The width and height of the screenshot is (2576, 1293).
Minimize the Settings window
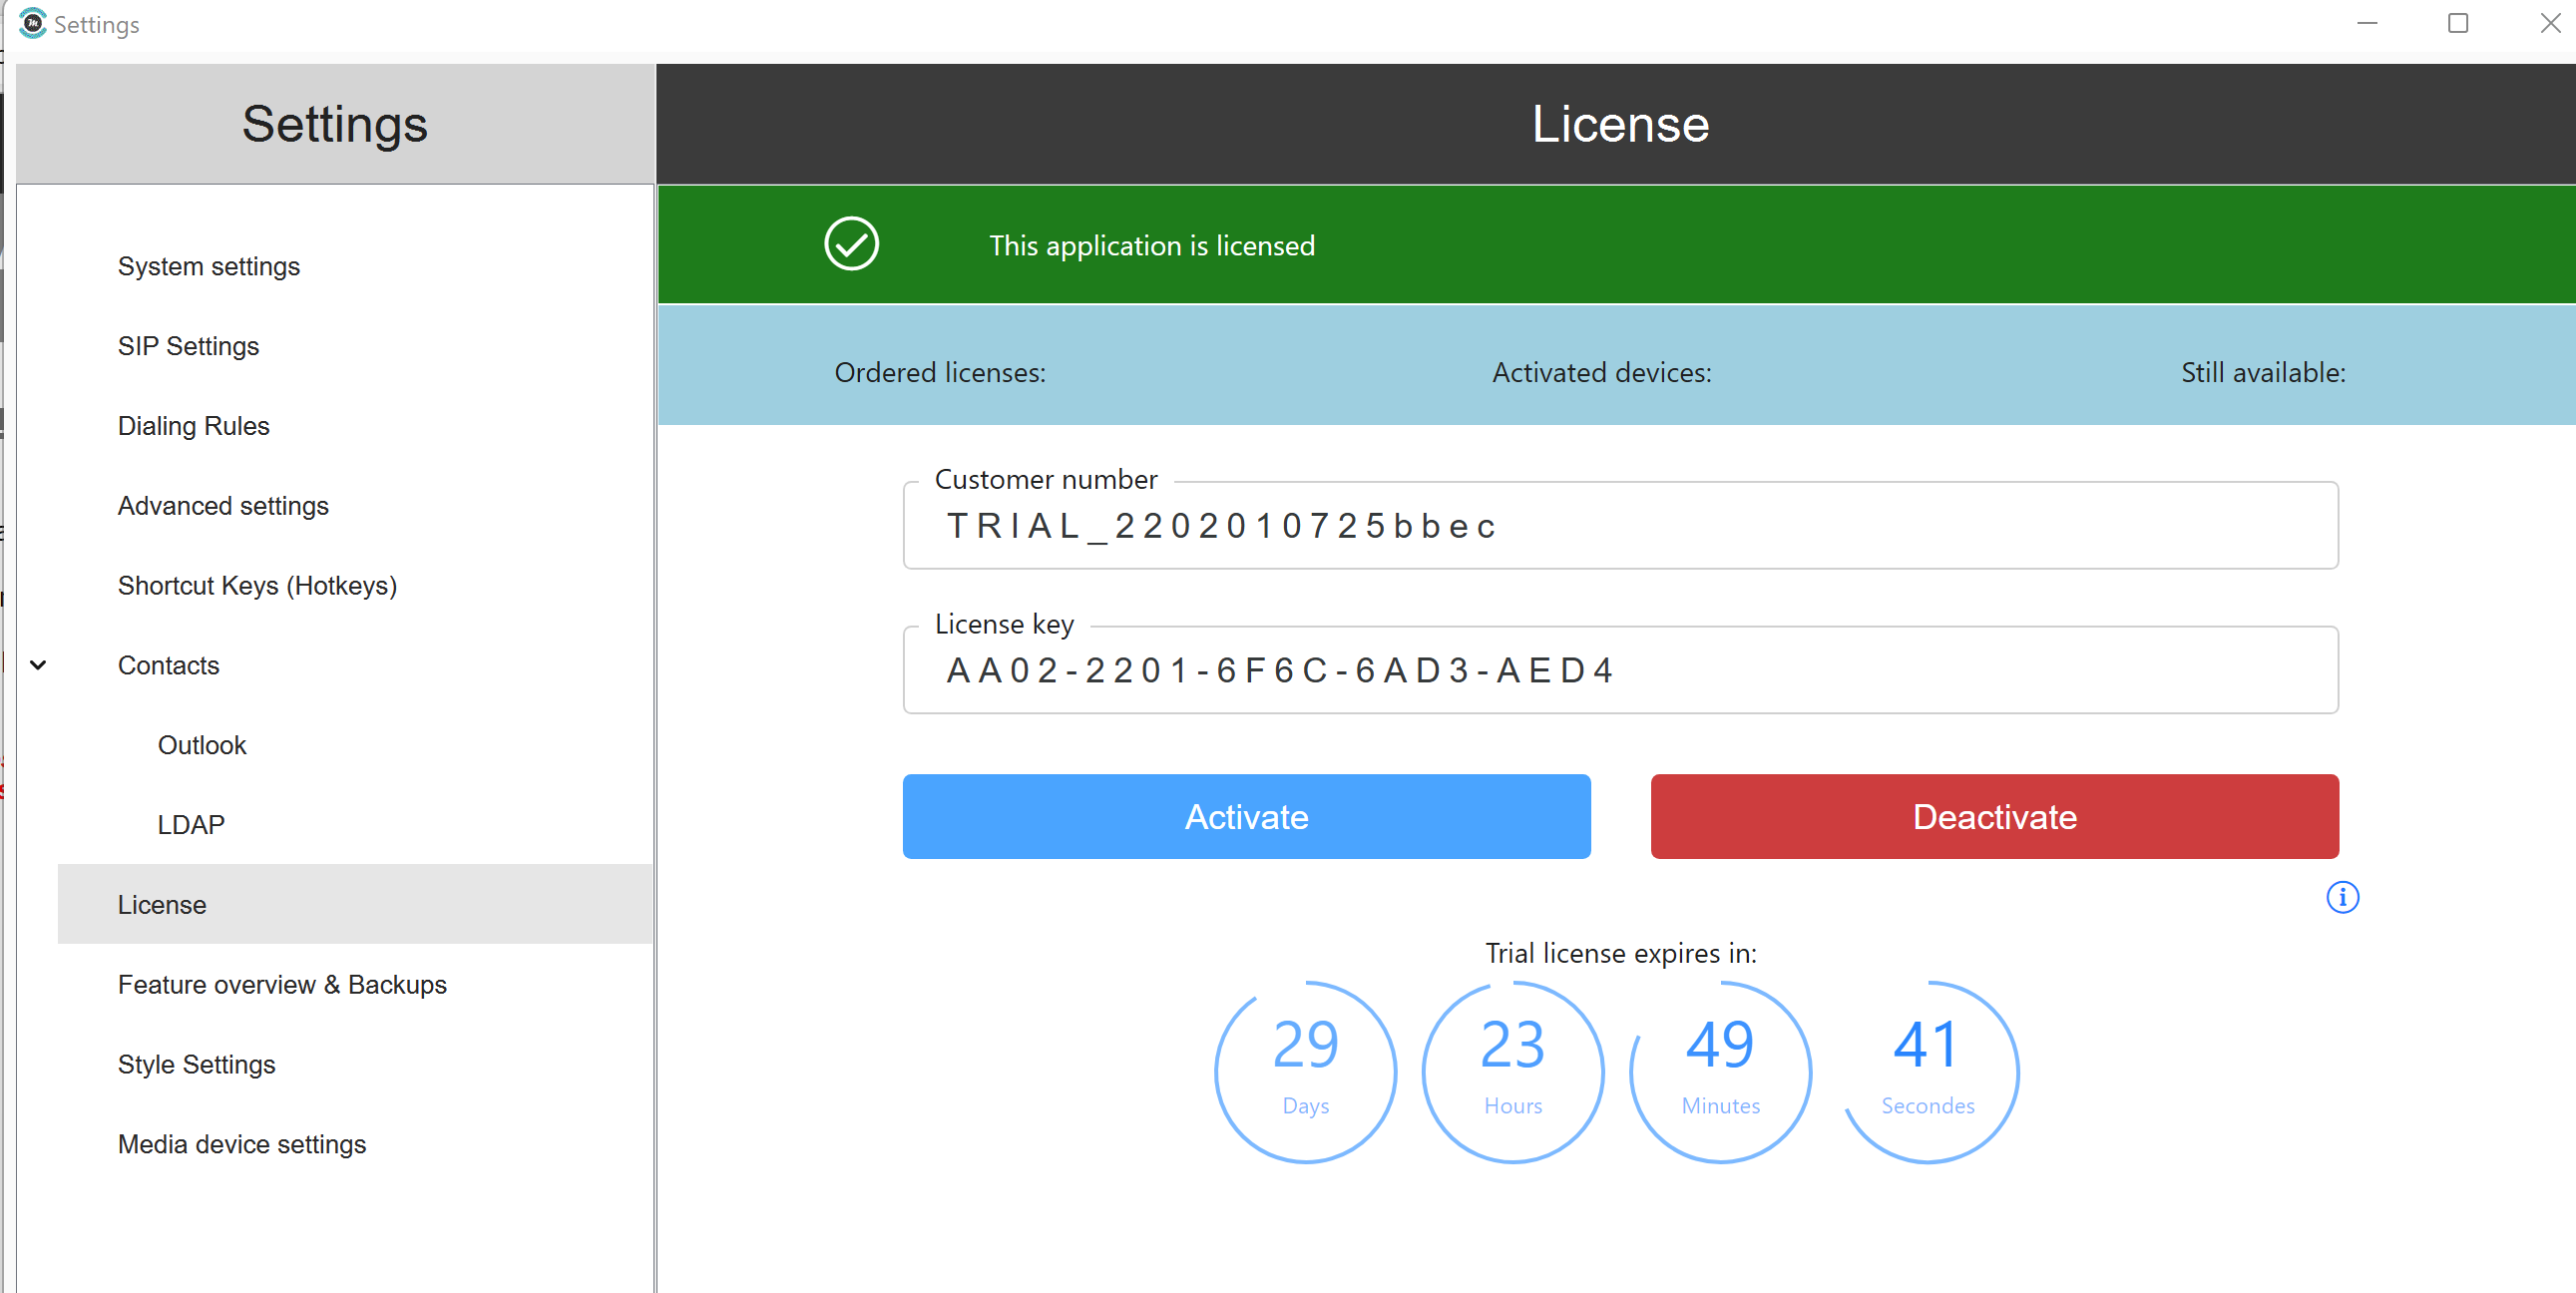(x=2367, y=23)
